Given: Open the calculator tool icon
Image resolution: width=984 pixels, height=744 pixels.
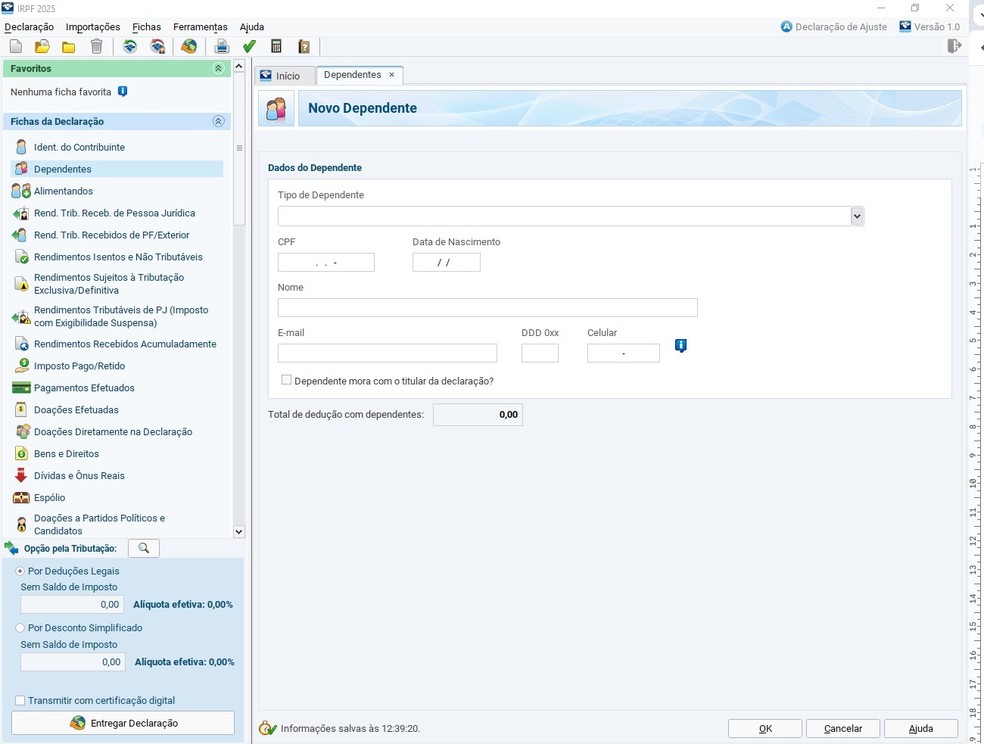Looking at the screenshot, I should 277,47.
